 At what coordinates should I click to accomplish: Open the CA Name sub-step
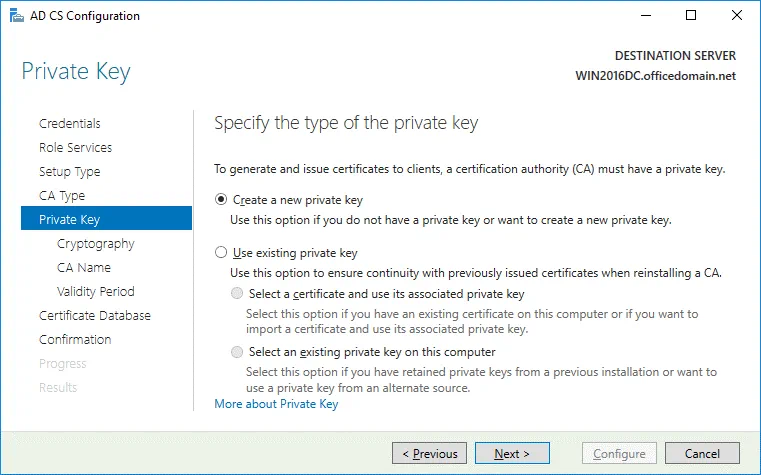coord(84,268)
